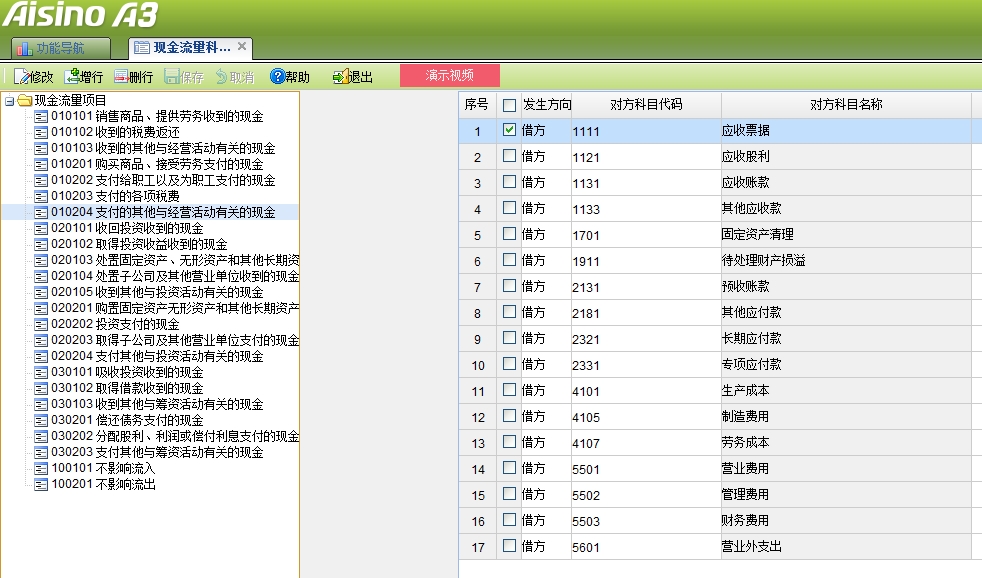Click the 演示视频 red button
The height and width of the screenshot is (578, 982).
coord(450,76)
